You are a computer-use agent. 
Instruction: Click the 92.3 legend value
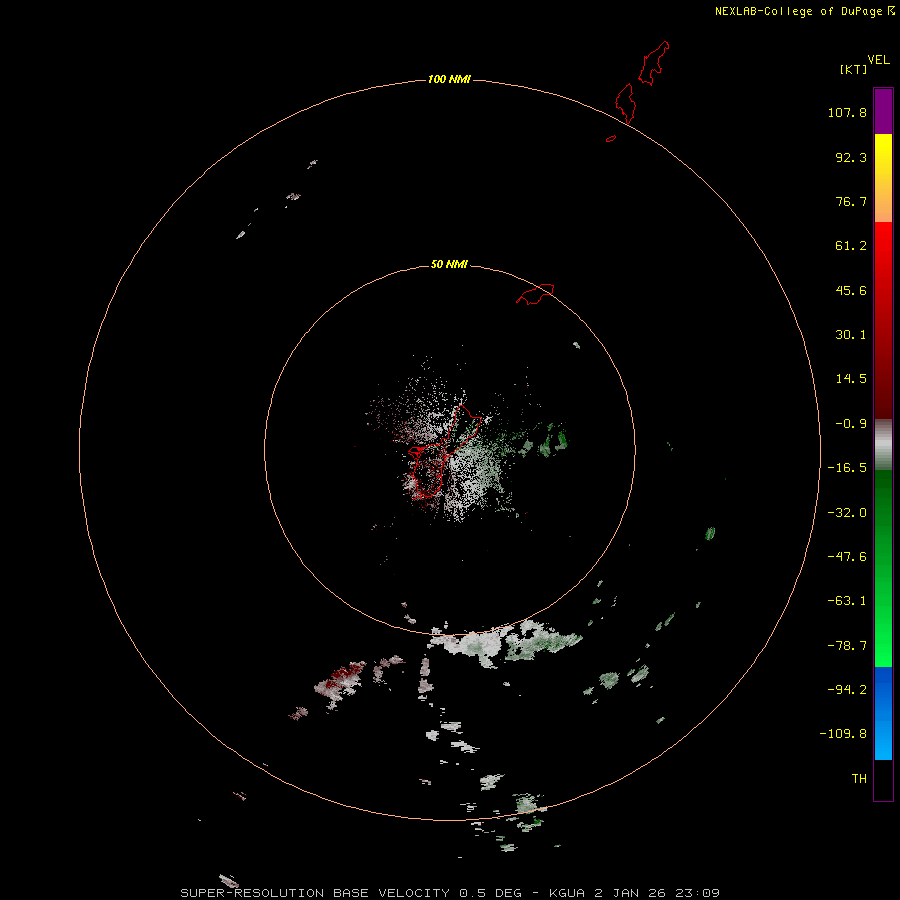coord(851,157)
